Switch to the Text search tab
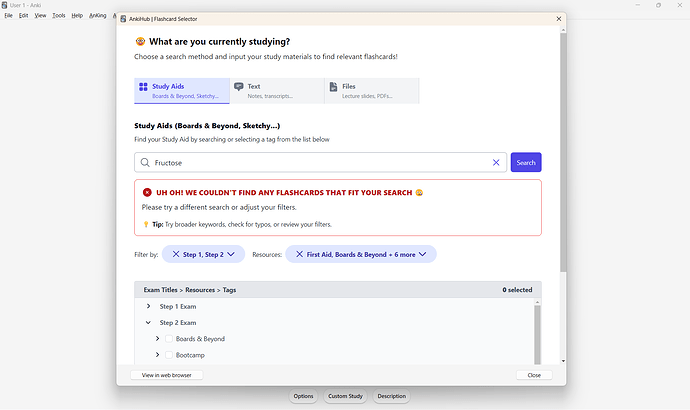Viewport: 690px width, 410px height. [x=277, y=91]
